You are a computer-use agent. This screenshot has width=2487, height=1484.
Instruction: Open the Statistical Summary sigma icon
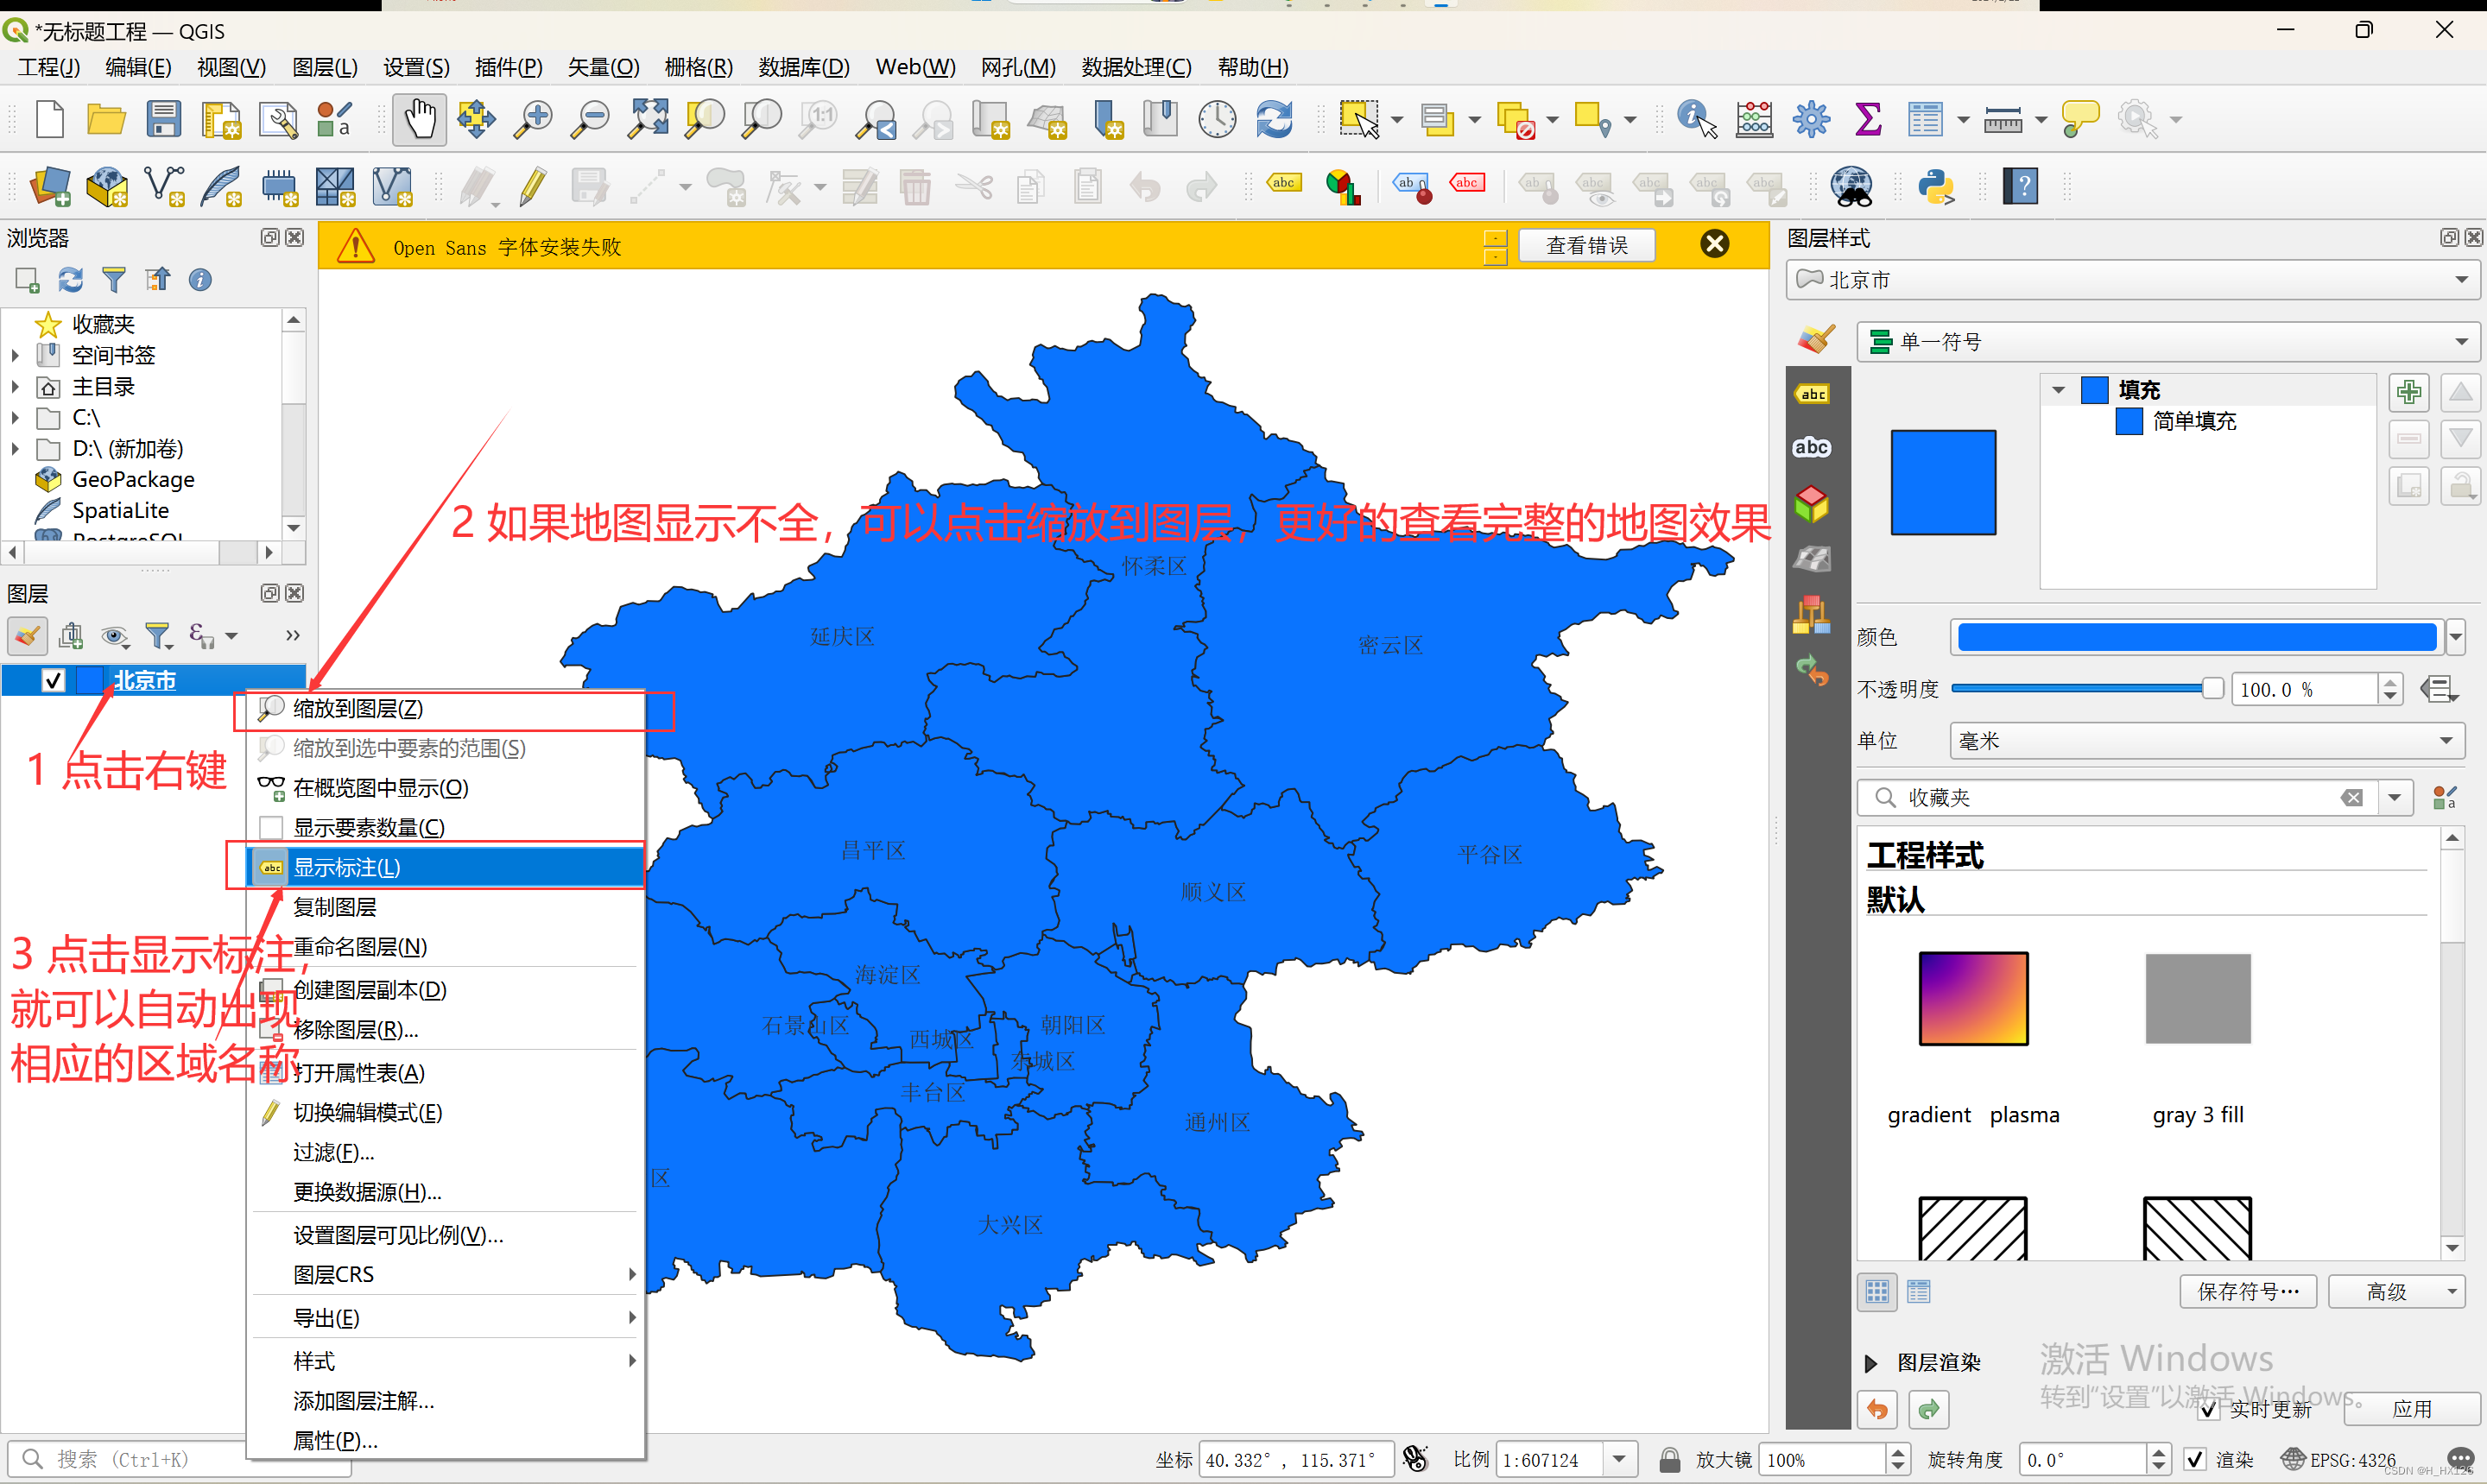tap(1867, 120)
